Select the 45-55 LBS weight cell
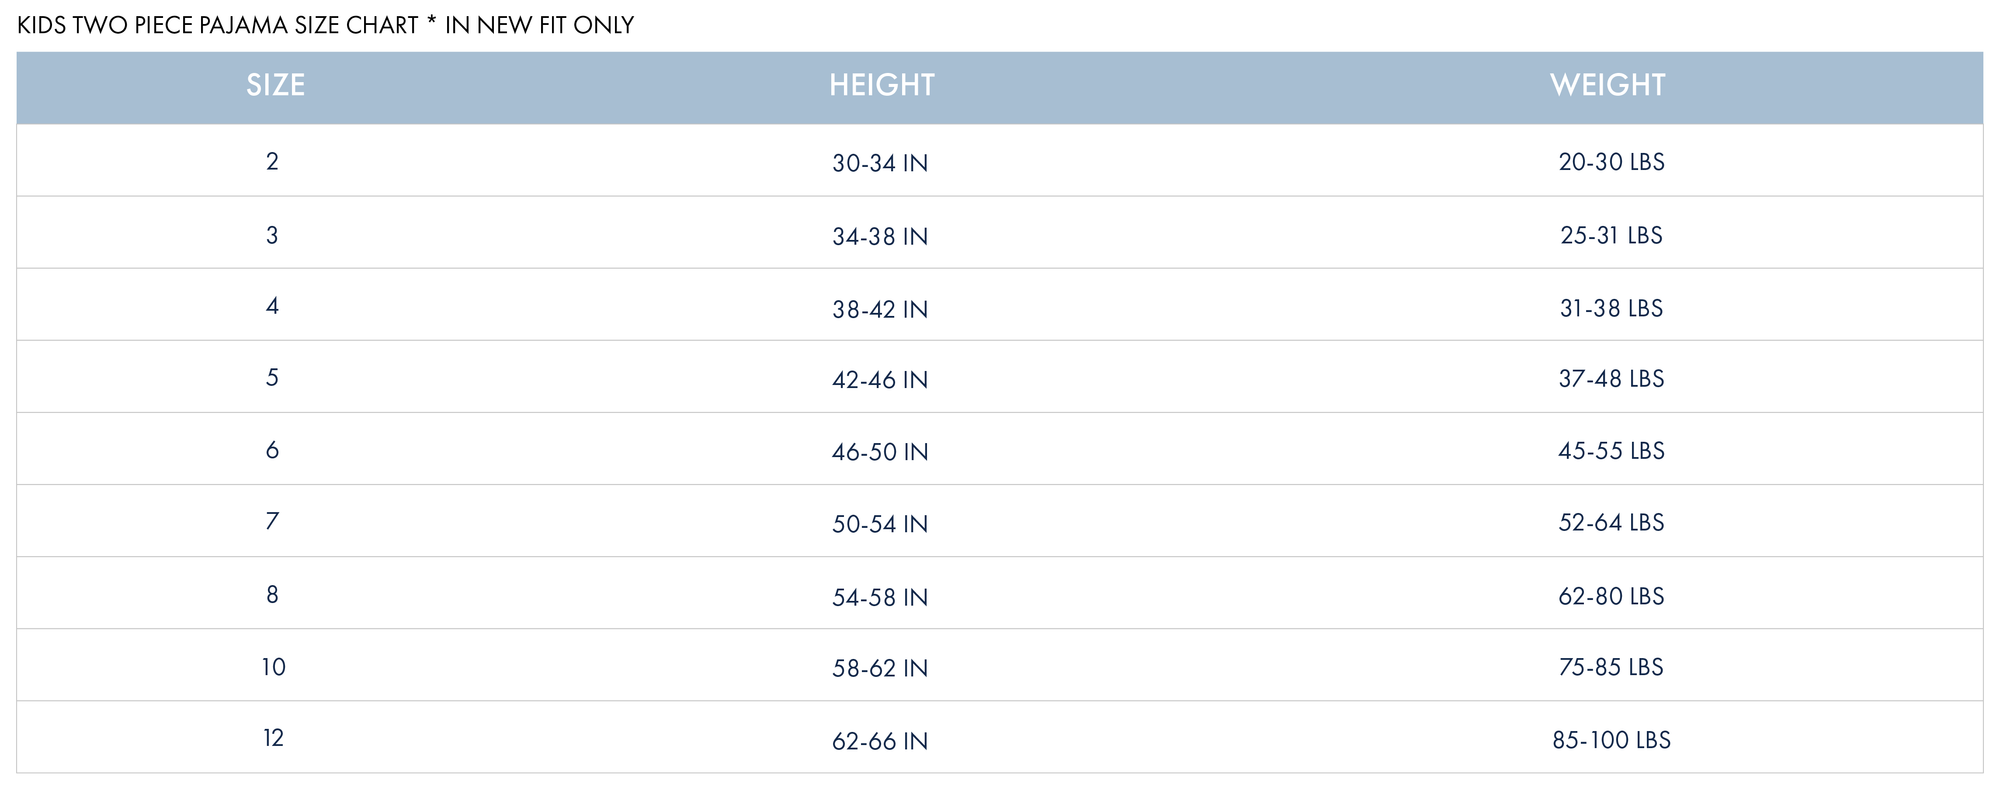The height and width of the screenshot is (787, 2000). (x=1611, y=451)
